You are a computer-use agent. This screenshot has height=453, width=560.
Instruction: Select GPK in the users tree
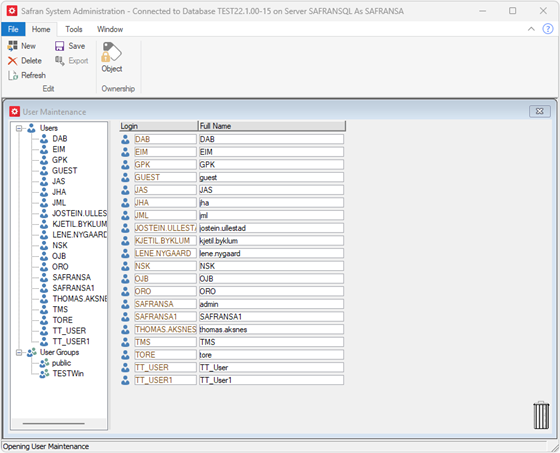pyautogui.click(x=60, y=160)
